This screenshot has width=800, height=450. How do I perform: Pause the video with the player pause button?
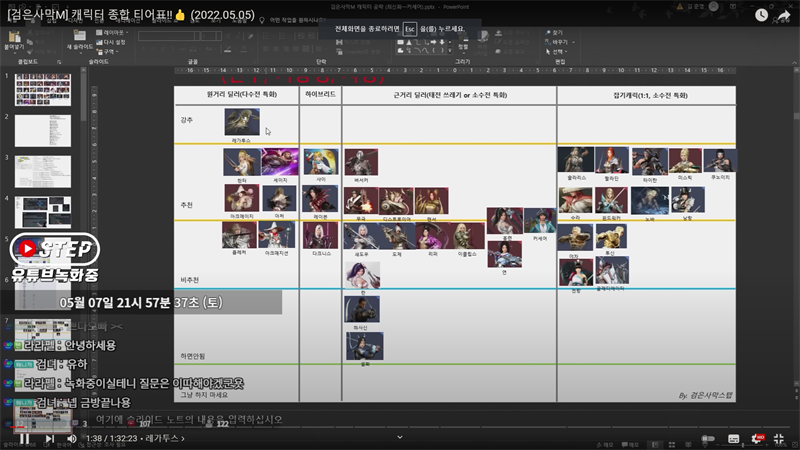(23, 438)
